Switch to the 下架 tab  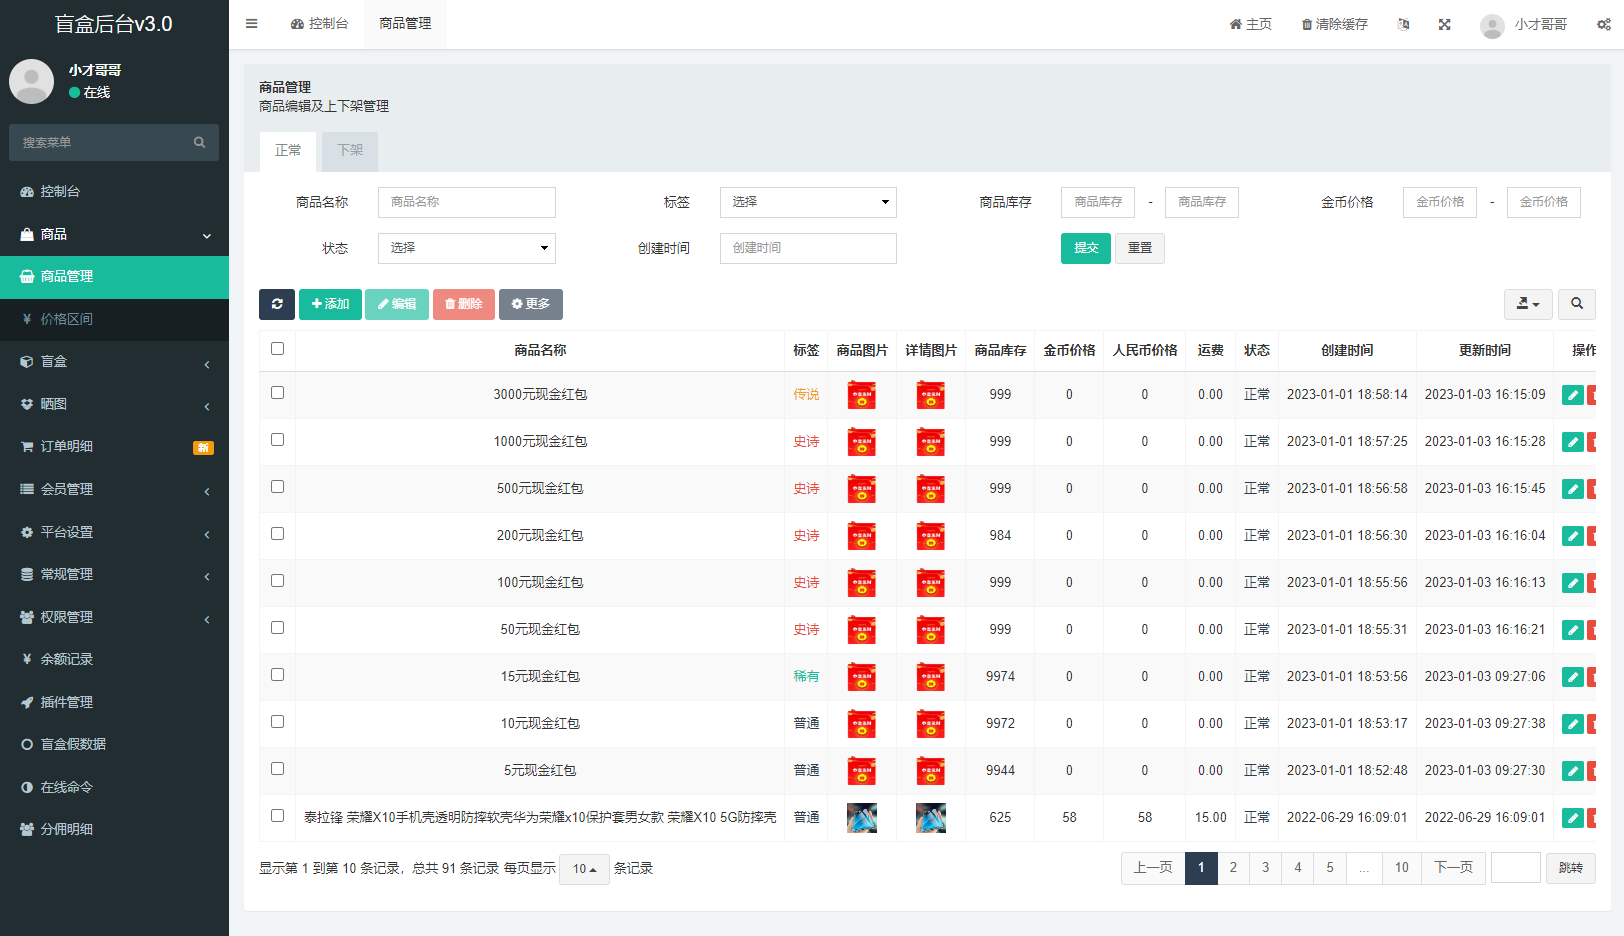[x=350, y=151]
